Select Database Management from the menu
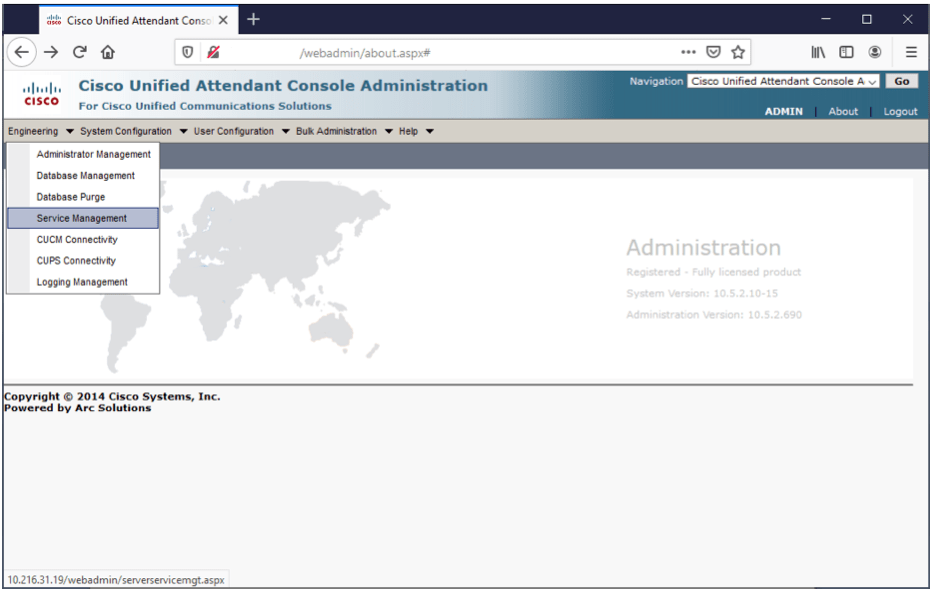 tap(83, 176)
